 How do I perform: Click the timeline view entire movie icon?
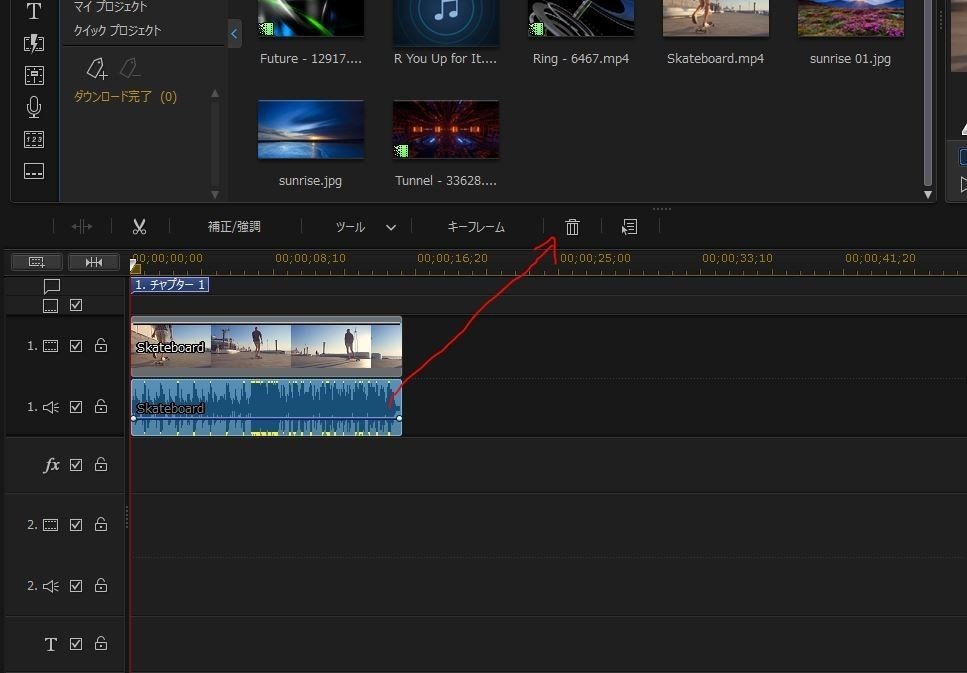(37, 262)
